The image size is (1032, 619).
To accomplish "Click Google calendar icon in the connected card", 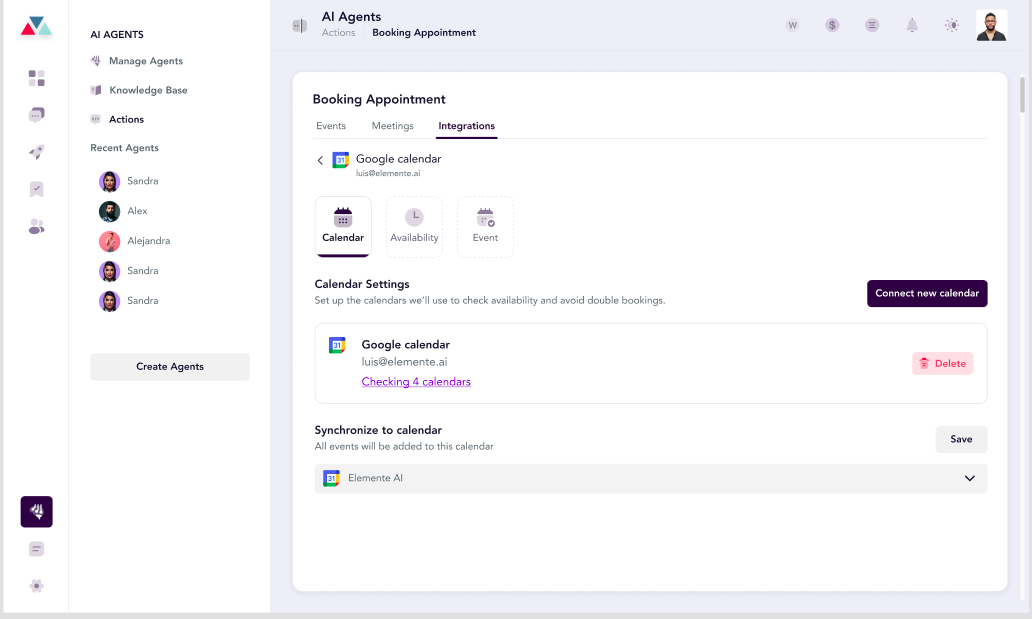I will (337, 345).
